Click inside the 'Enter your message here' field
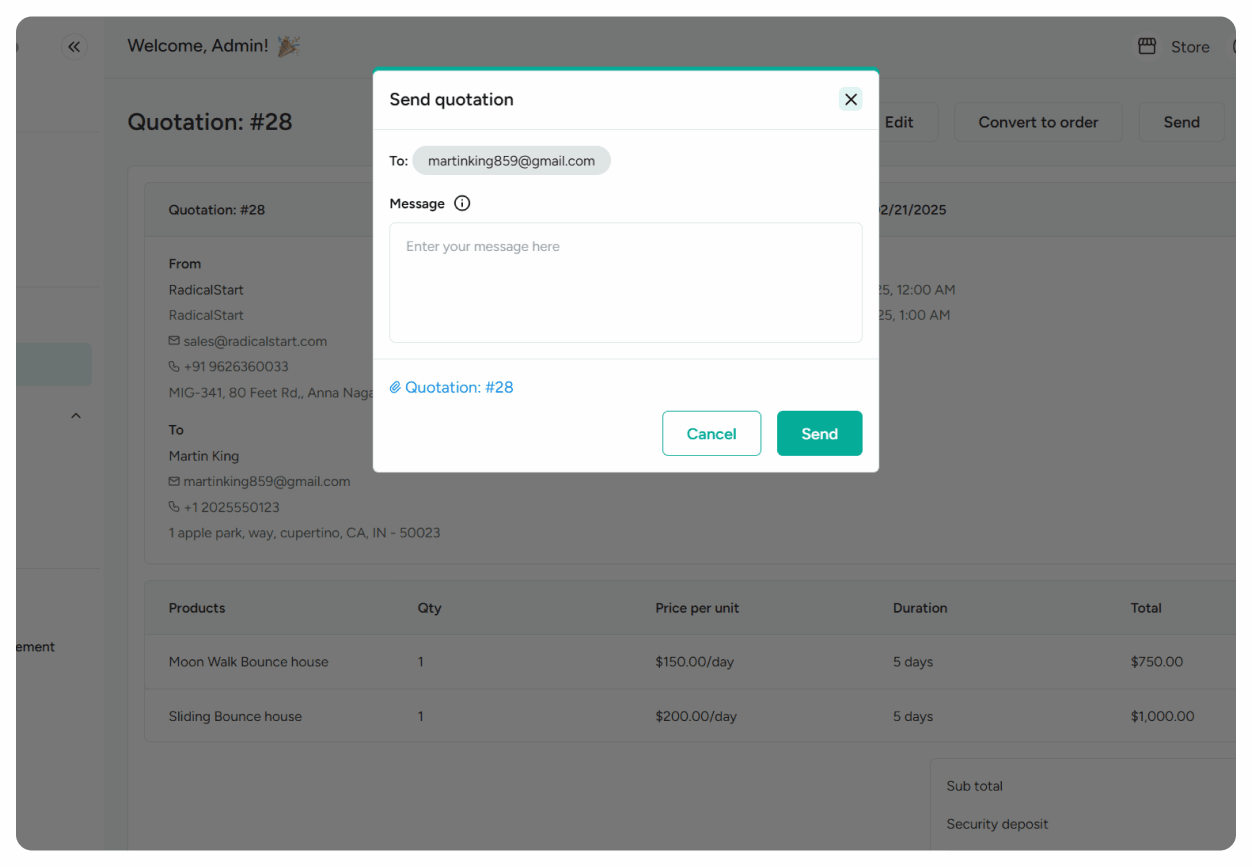The height and width of the screenshot is (867, 1252). pos(625,282)
